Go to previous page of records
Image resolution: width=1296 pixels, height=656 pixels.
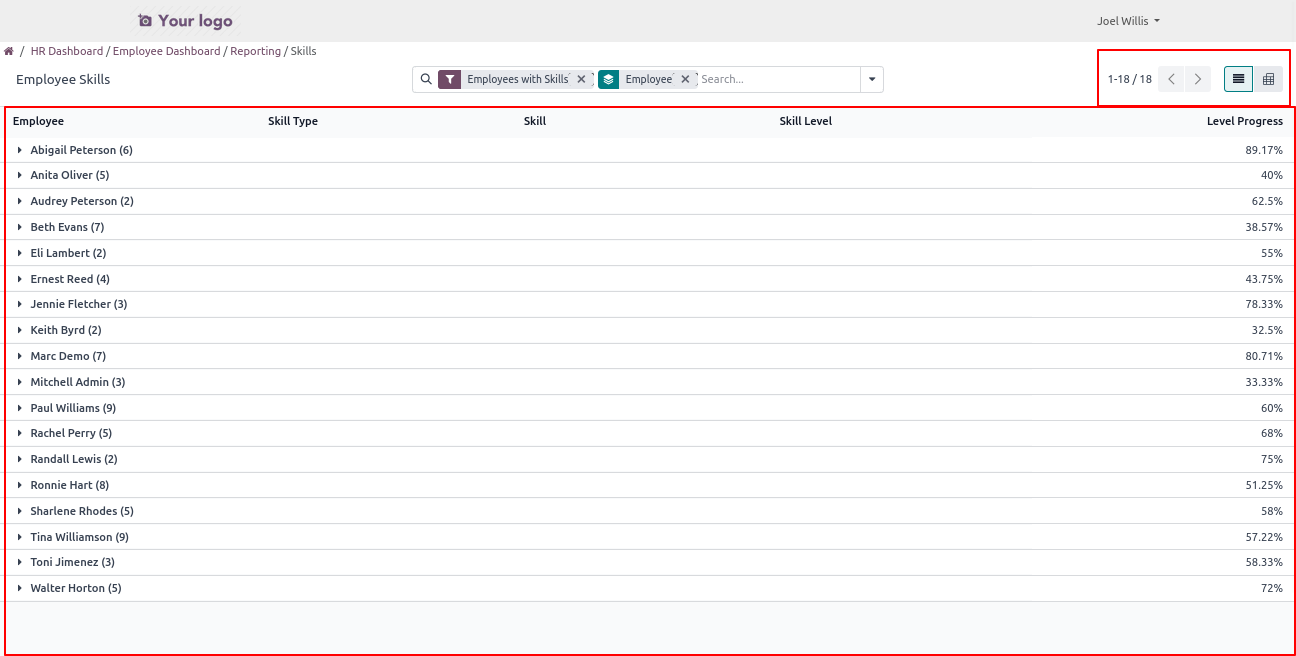1172,79
